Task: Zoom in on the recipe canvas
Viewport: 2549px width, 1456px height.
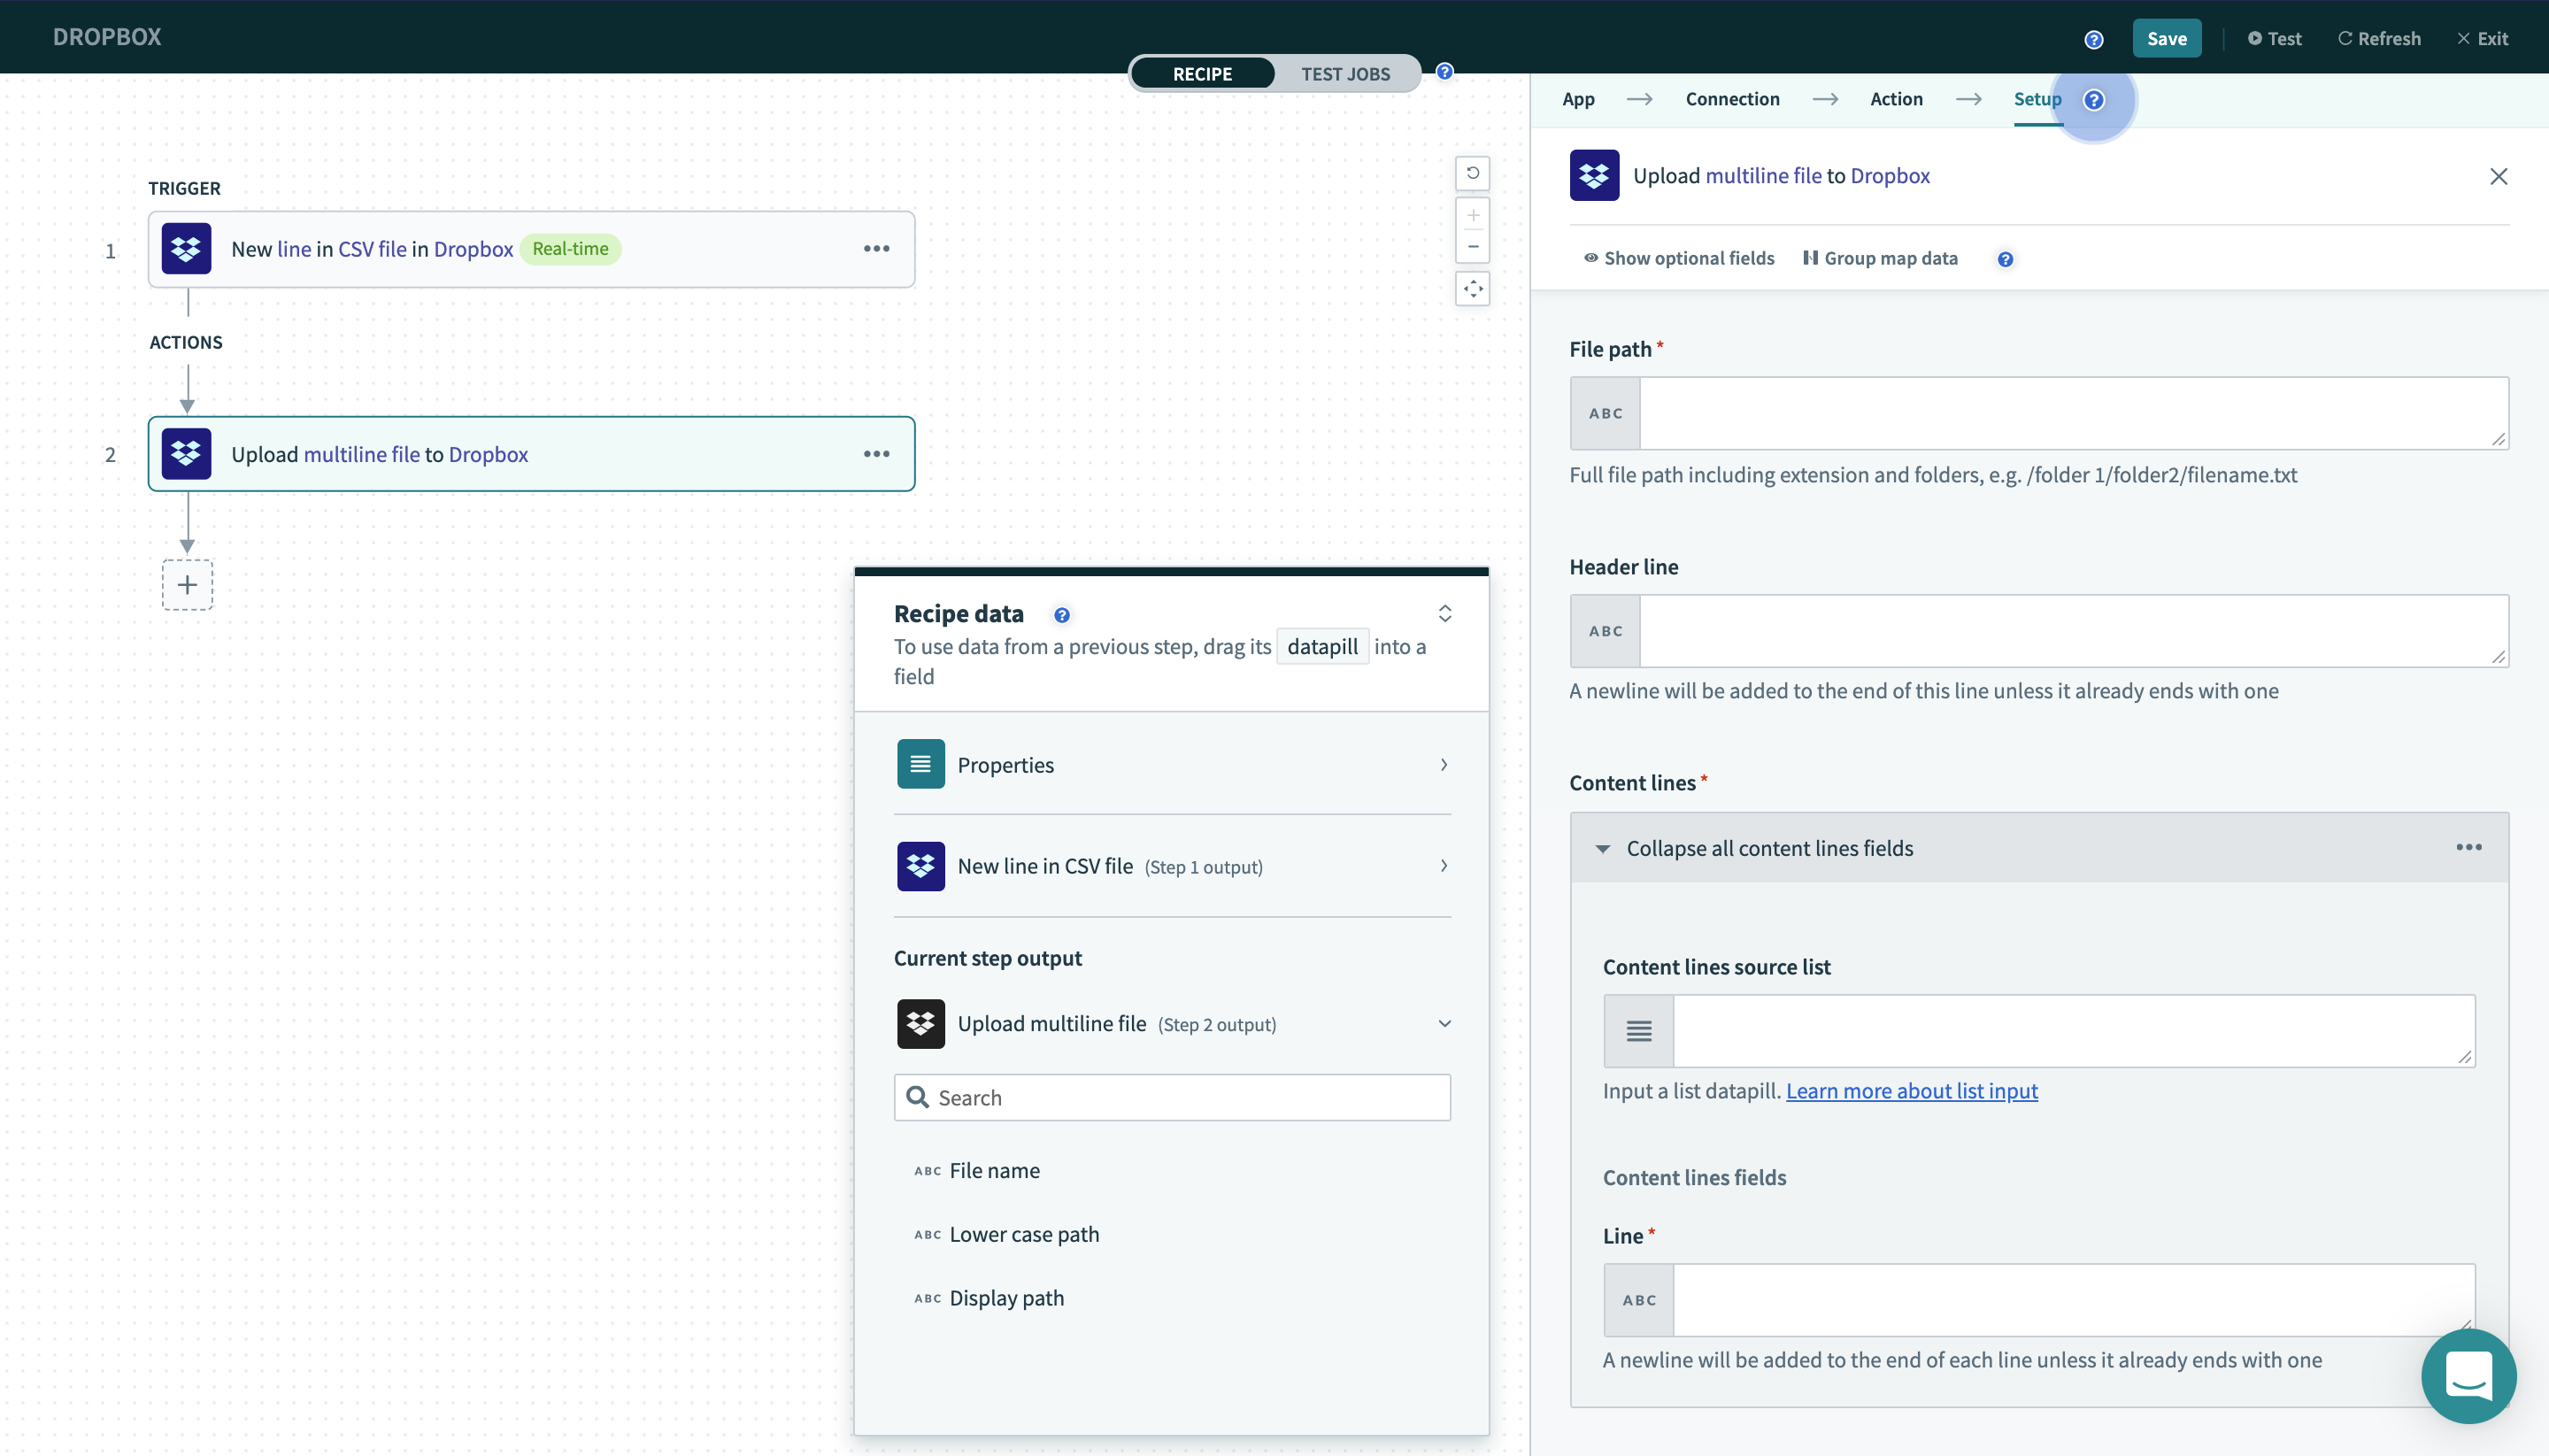Action: coord(1472,214)
